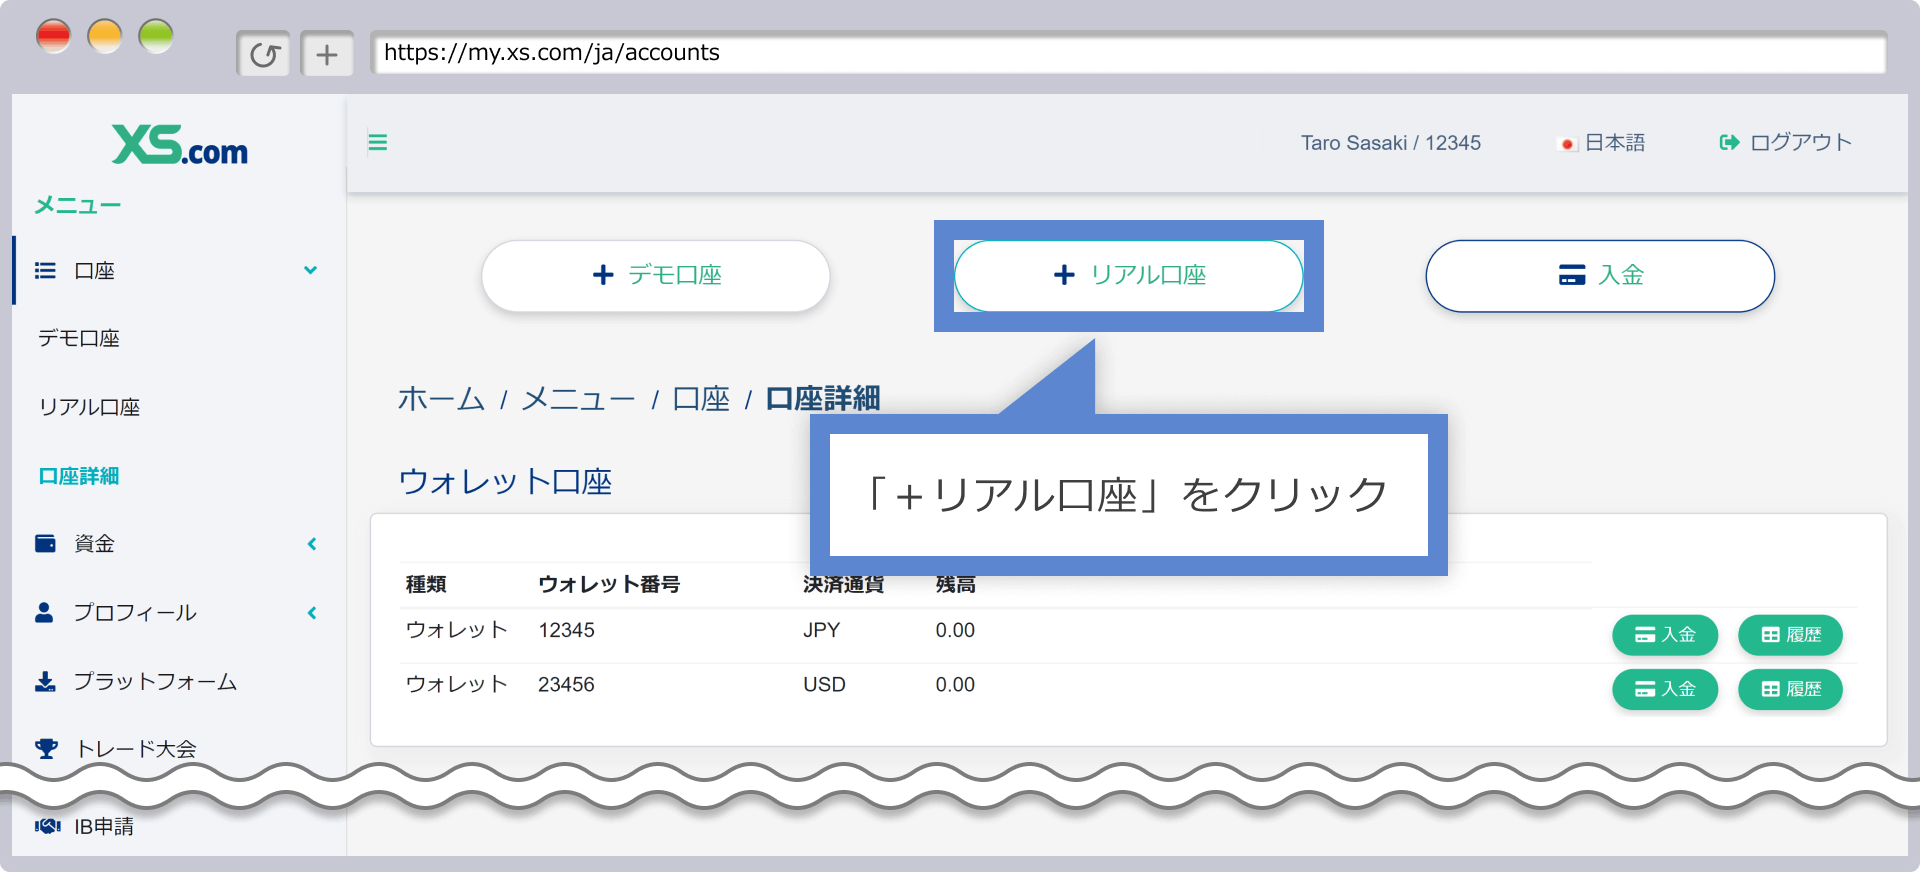Image resolution: width=1920 pixels, height=872 pixels.
Task: Click the wallet icon beside 資金
Action: pos(45,543)
